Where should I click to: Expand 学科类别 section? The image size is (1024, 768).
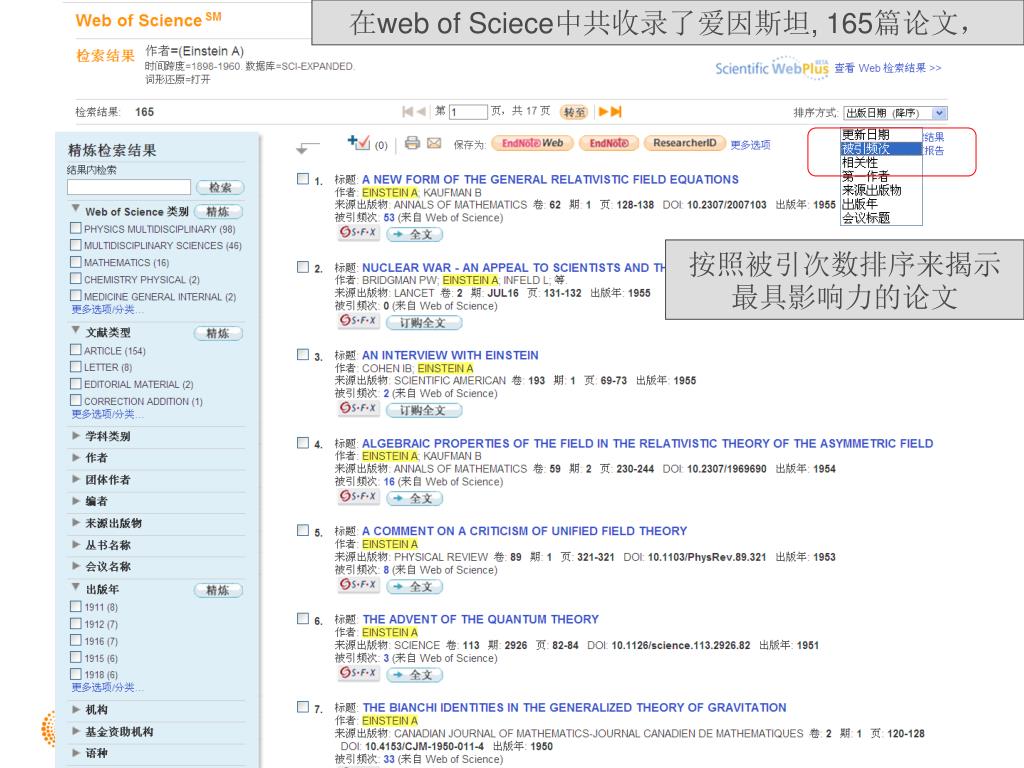click(x=76, y=435)
